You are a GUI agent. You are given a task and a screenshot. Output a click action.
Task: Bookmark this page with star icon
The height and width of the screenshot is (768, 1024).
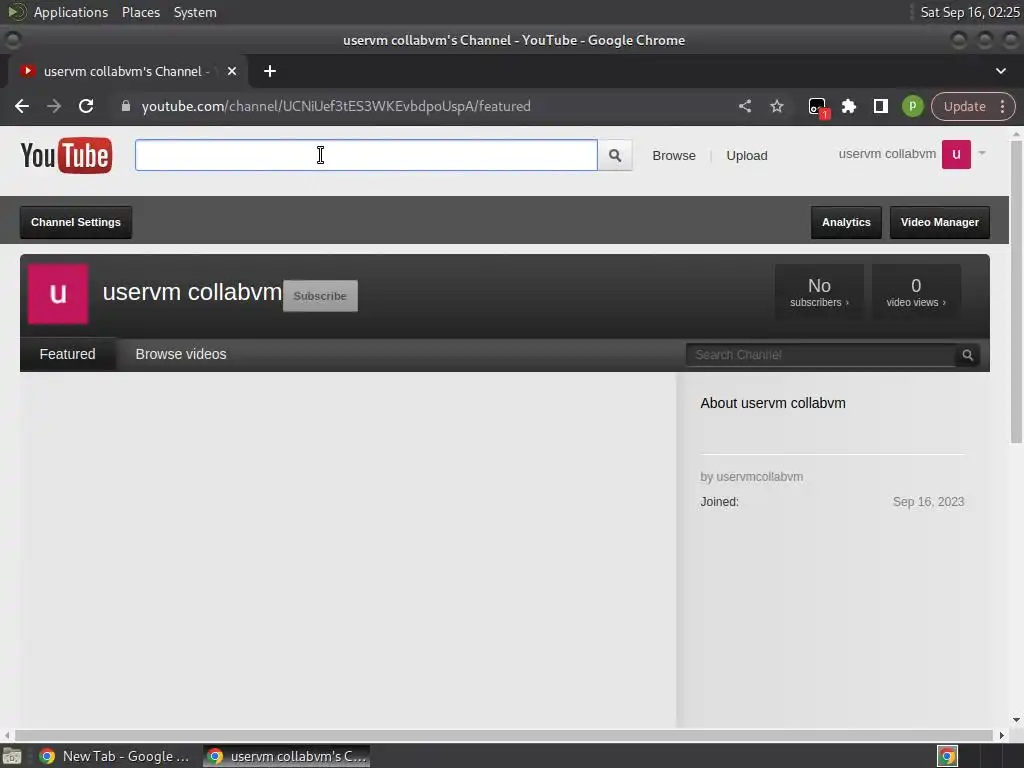pyautogui.click(x=776, y=106)
